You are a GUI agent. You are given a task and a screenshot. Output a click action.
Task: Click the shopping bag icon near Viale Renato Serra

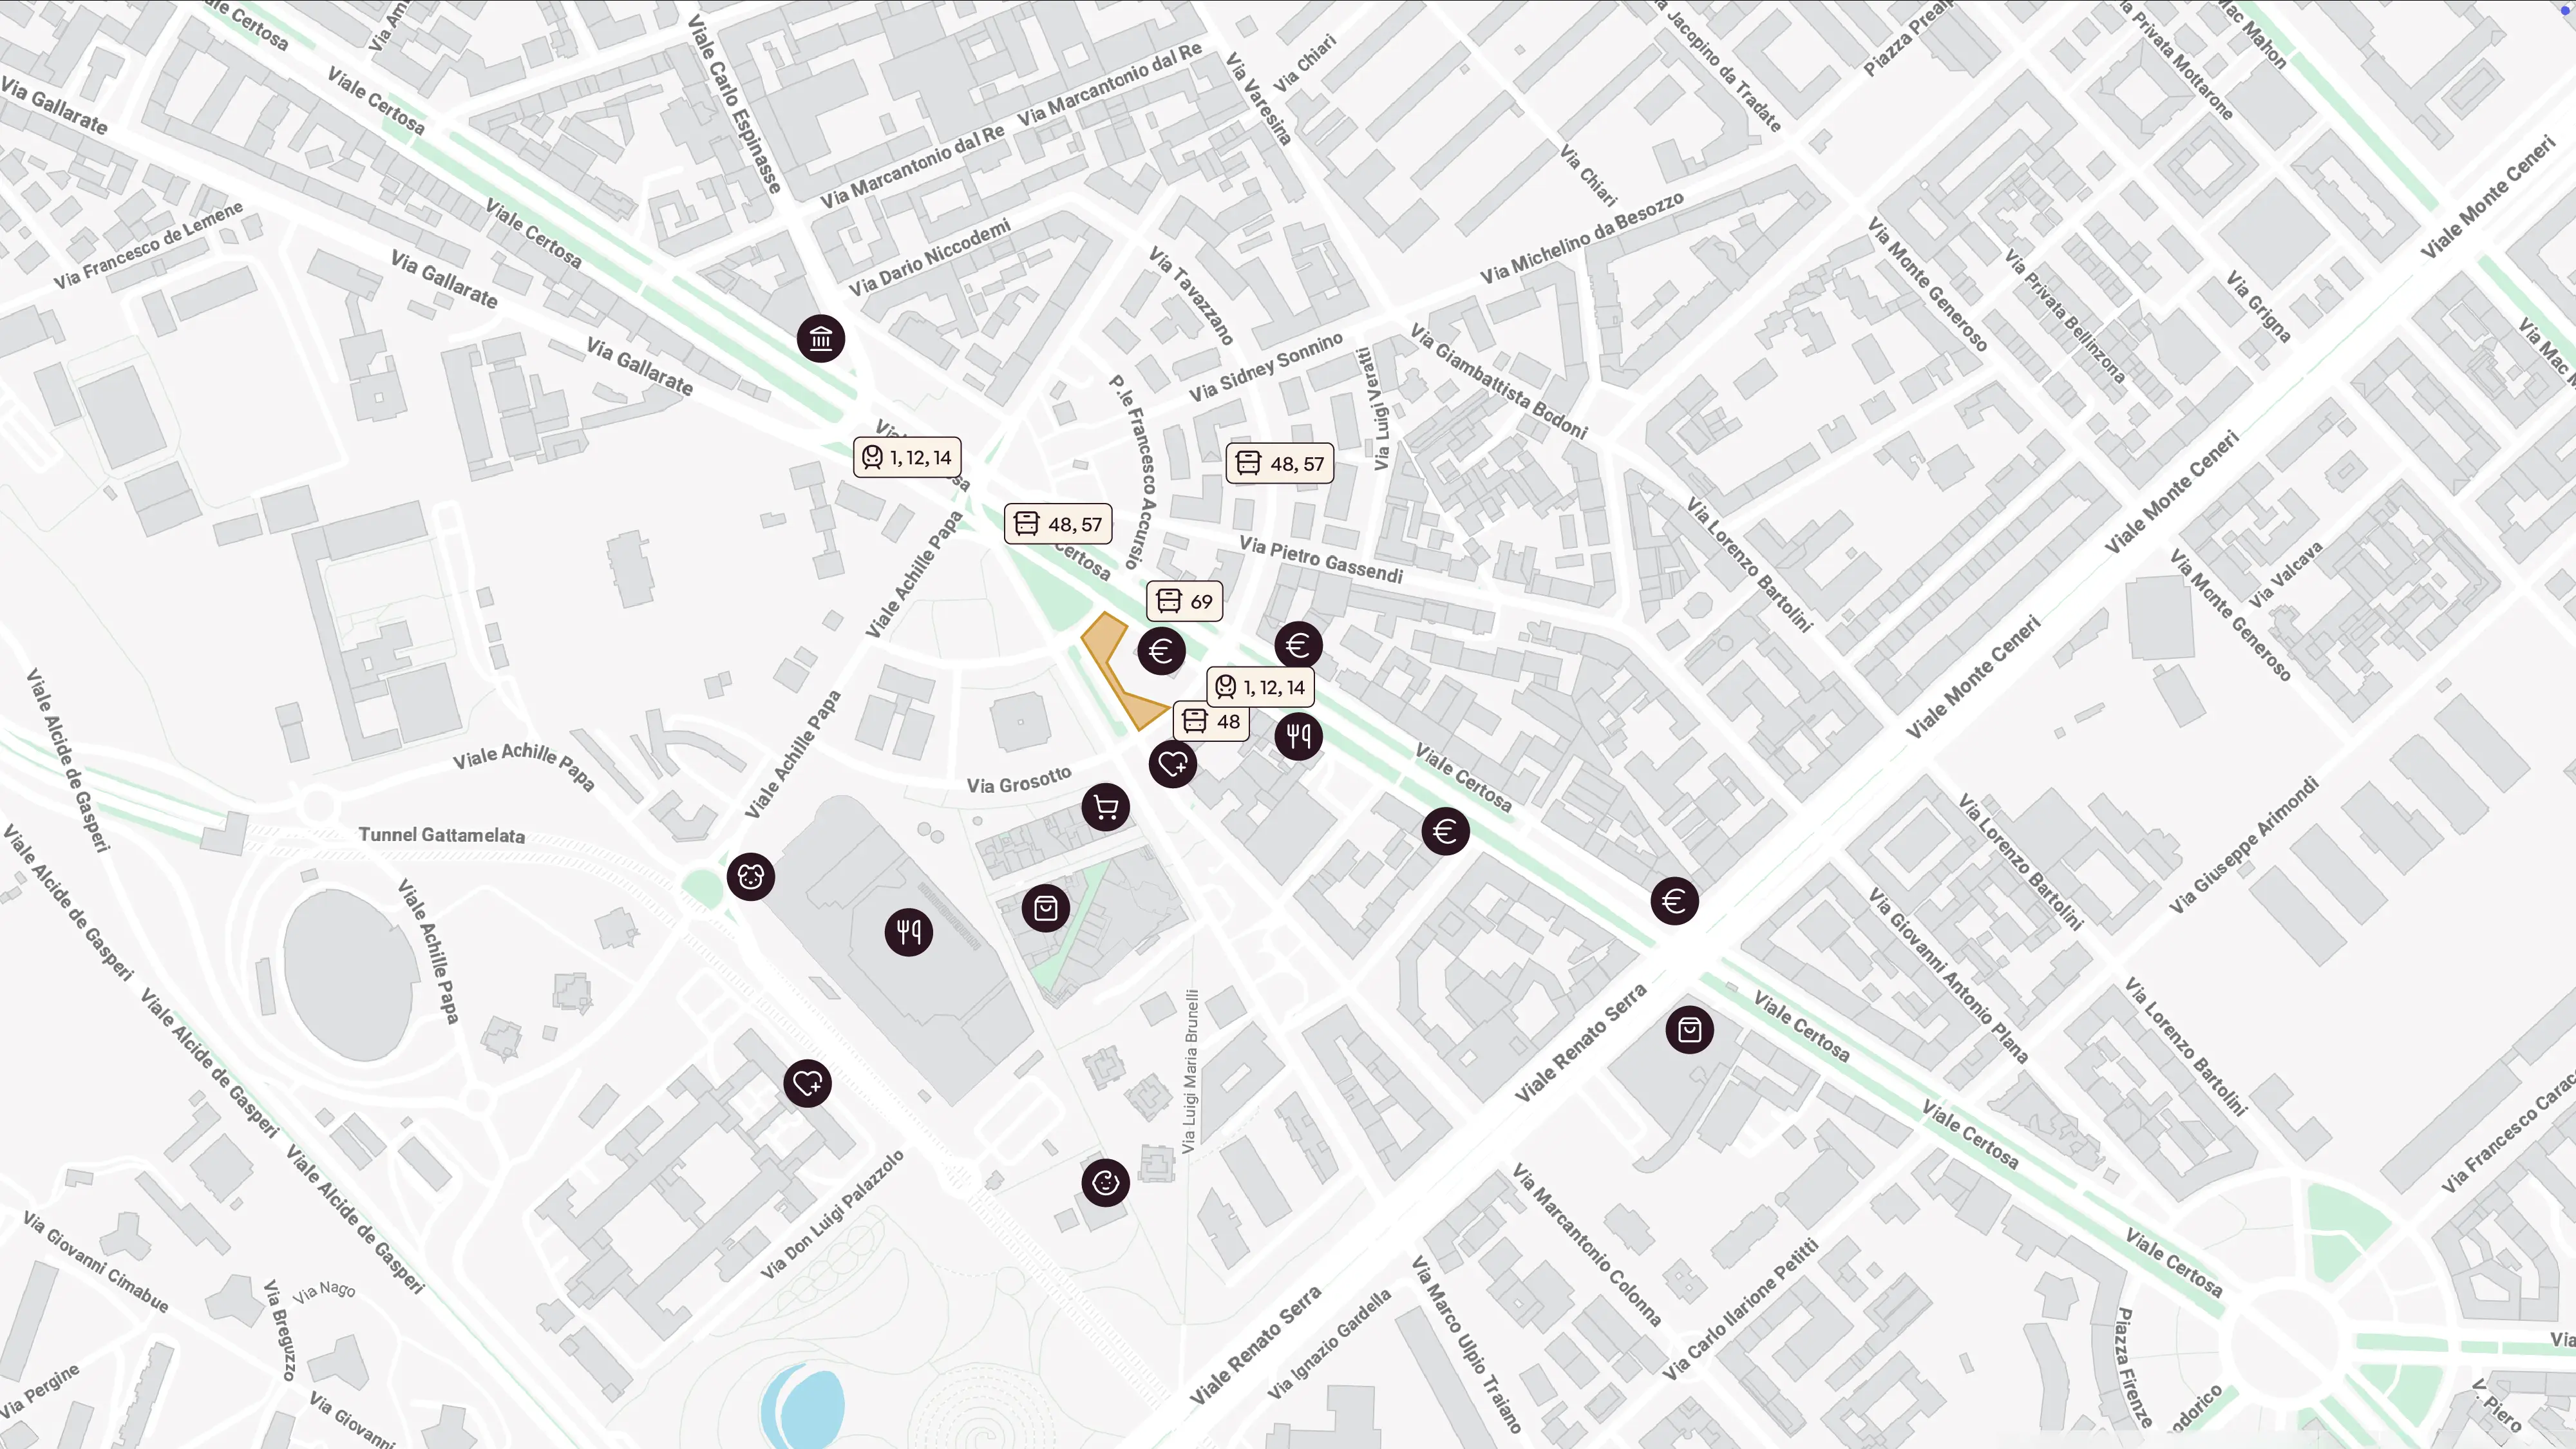tap(1690, 1030)
